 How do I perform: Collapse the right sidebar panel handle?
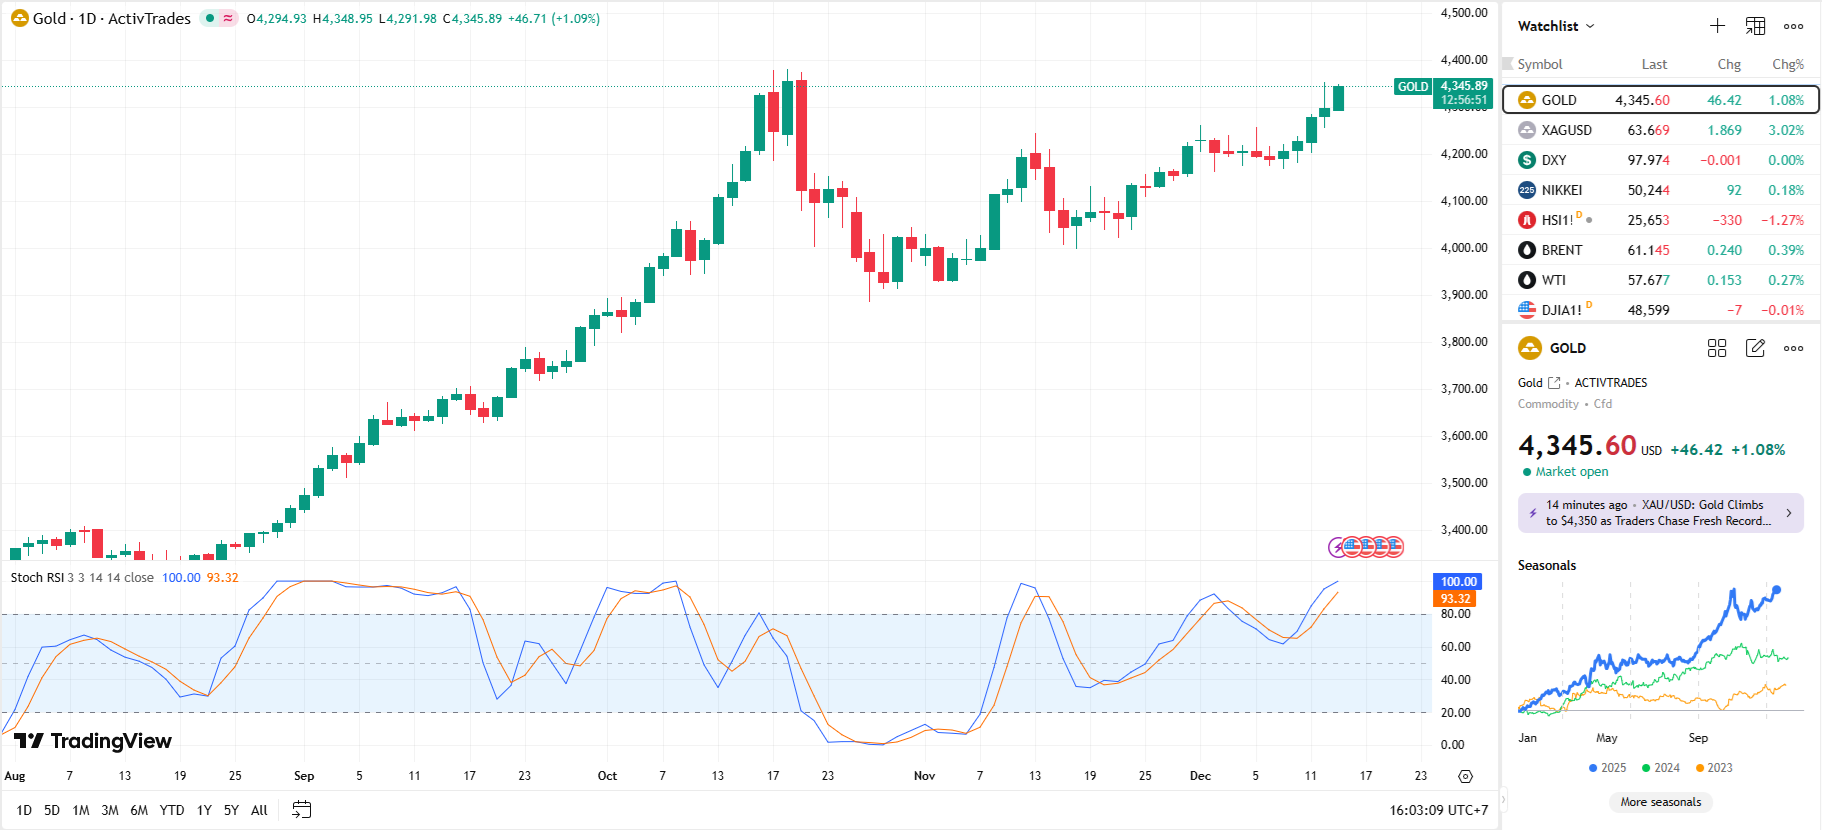tap(1502, 799)
